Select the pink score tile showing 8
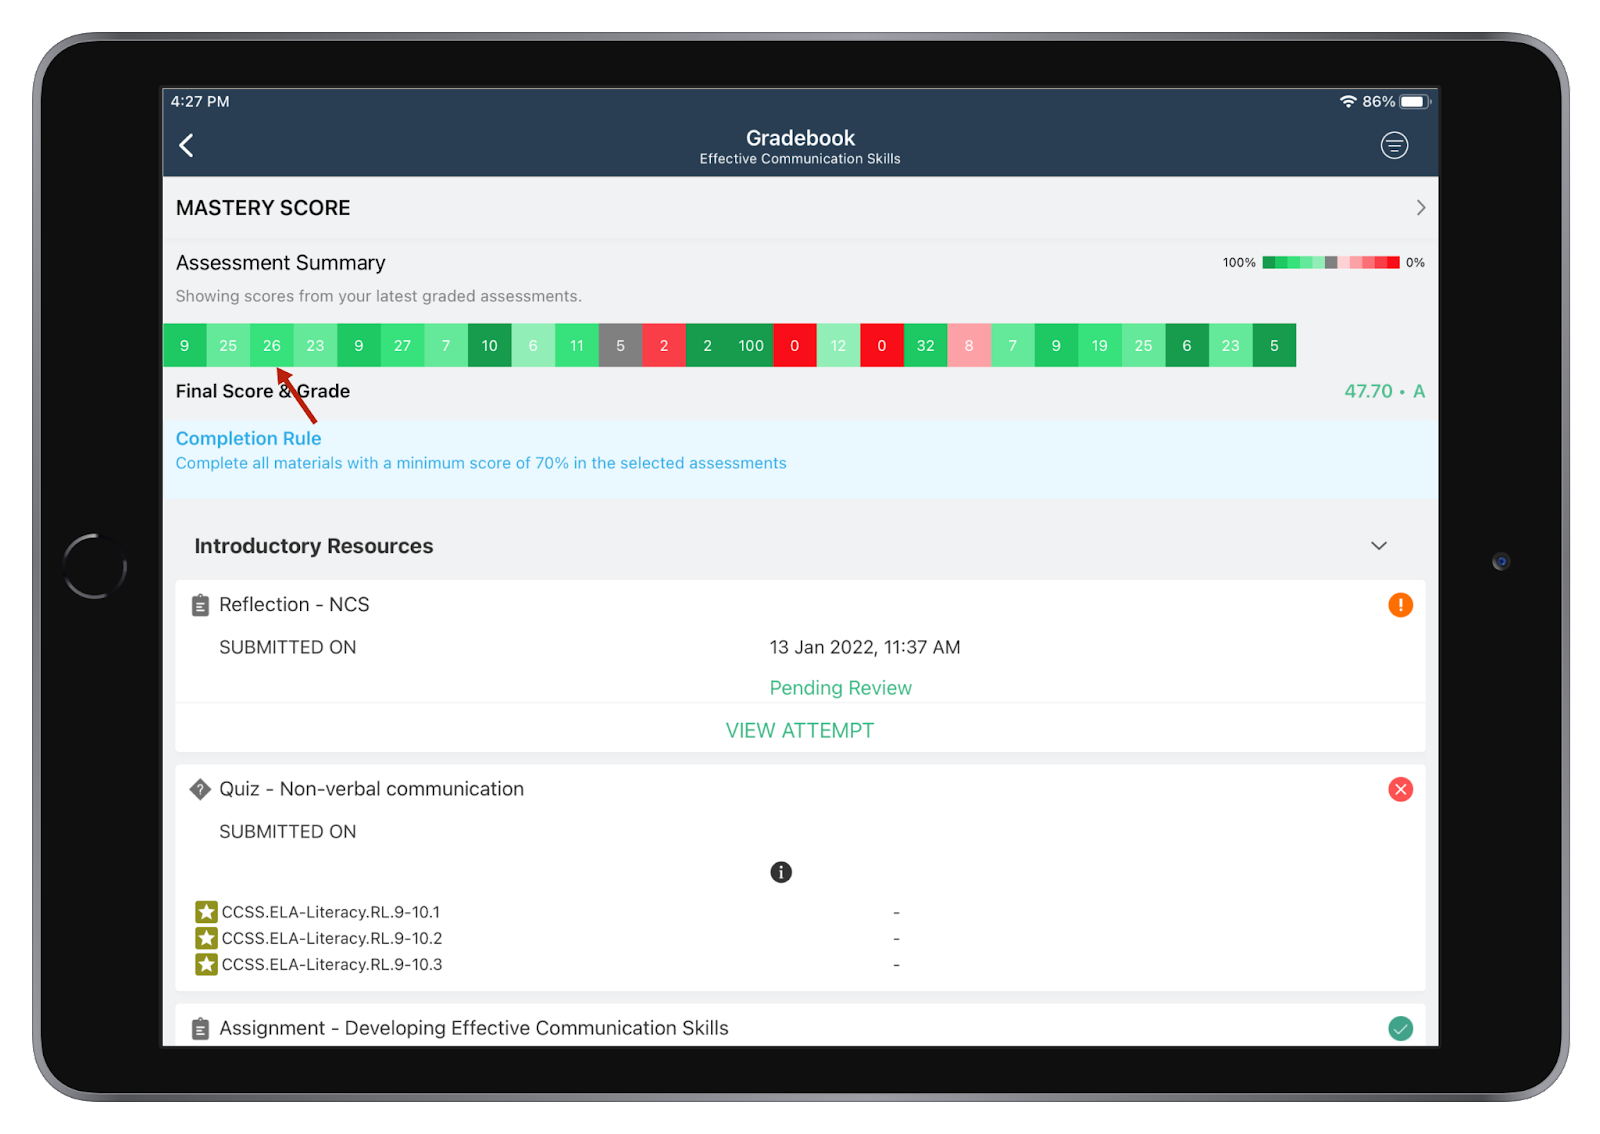 click(x=969, y=346)
